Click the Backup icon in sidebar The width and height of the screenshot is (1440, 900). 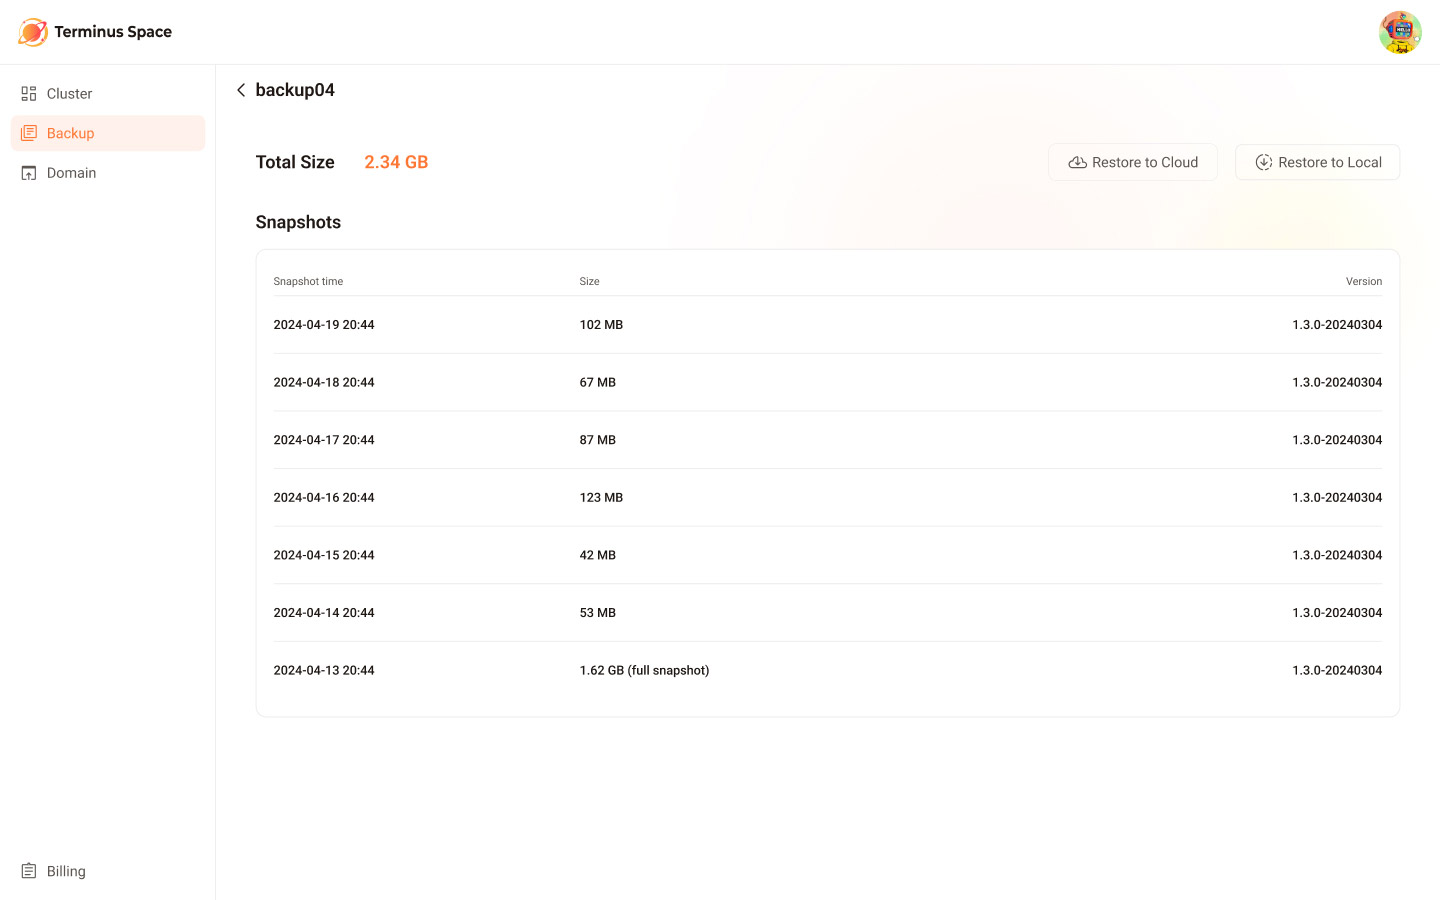tap(29, 133)
